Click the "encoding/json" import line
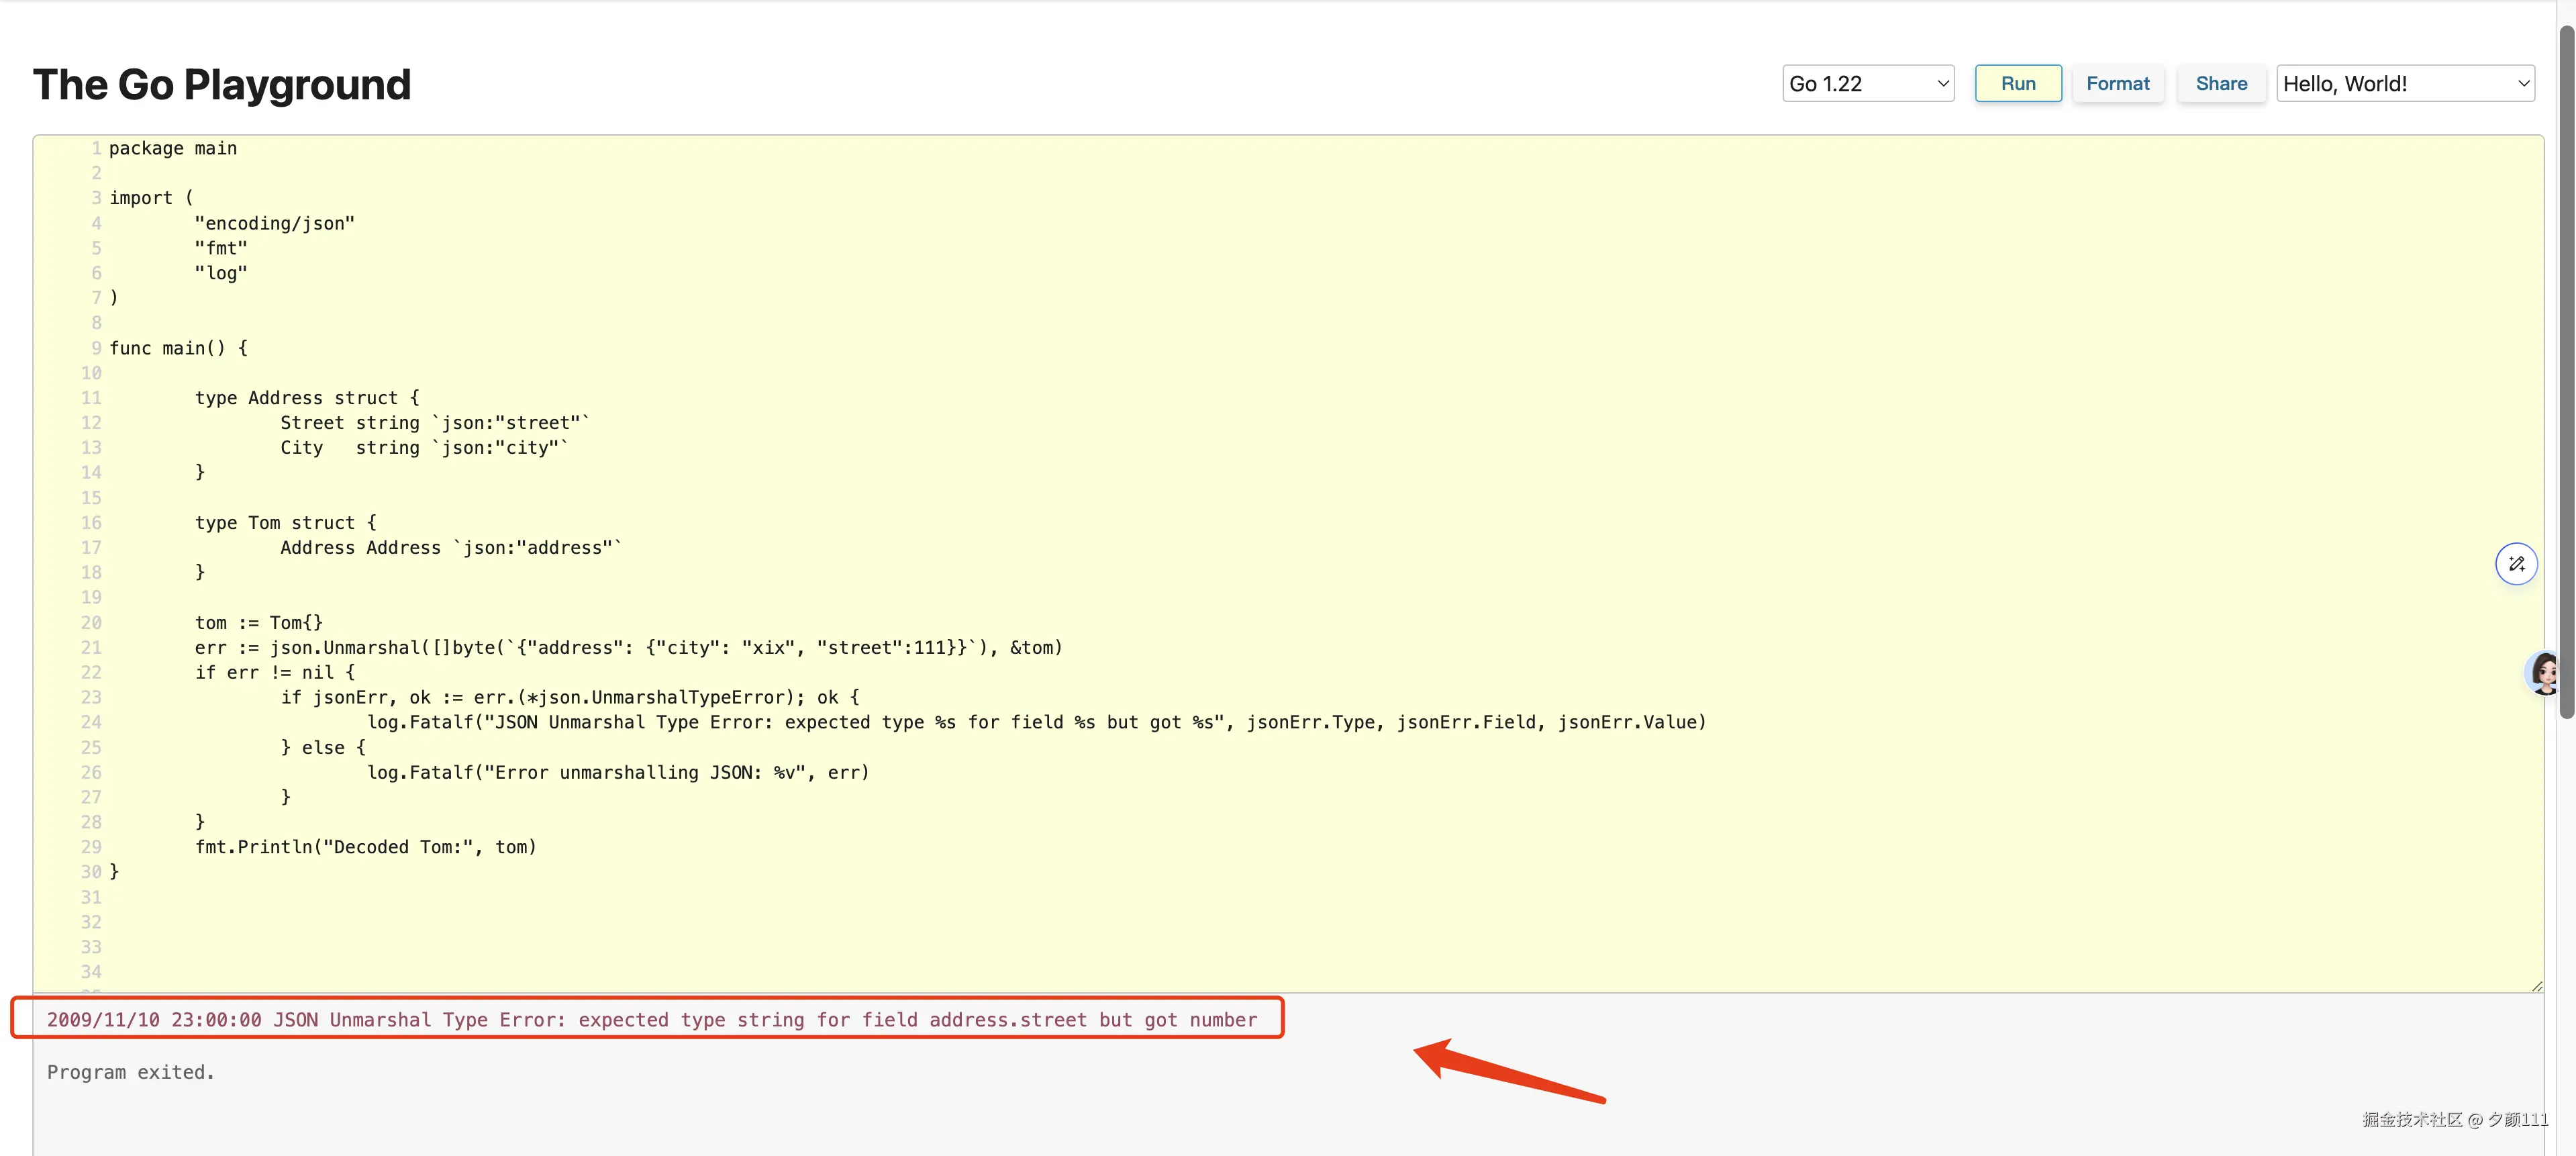This screenshot has width=2576, height=1156. pos(274,223)
